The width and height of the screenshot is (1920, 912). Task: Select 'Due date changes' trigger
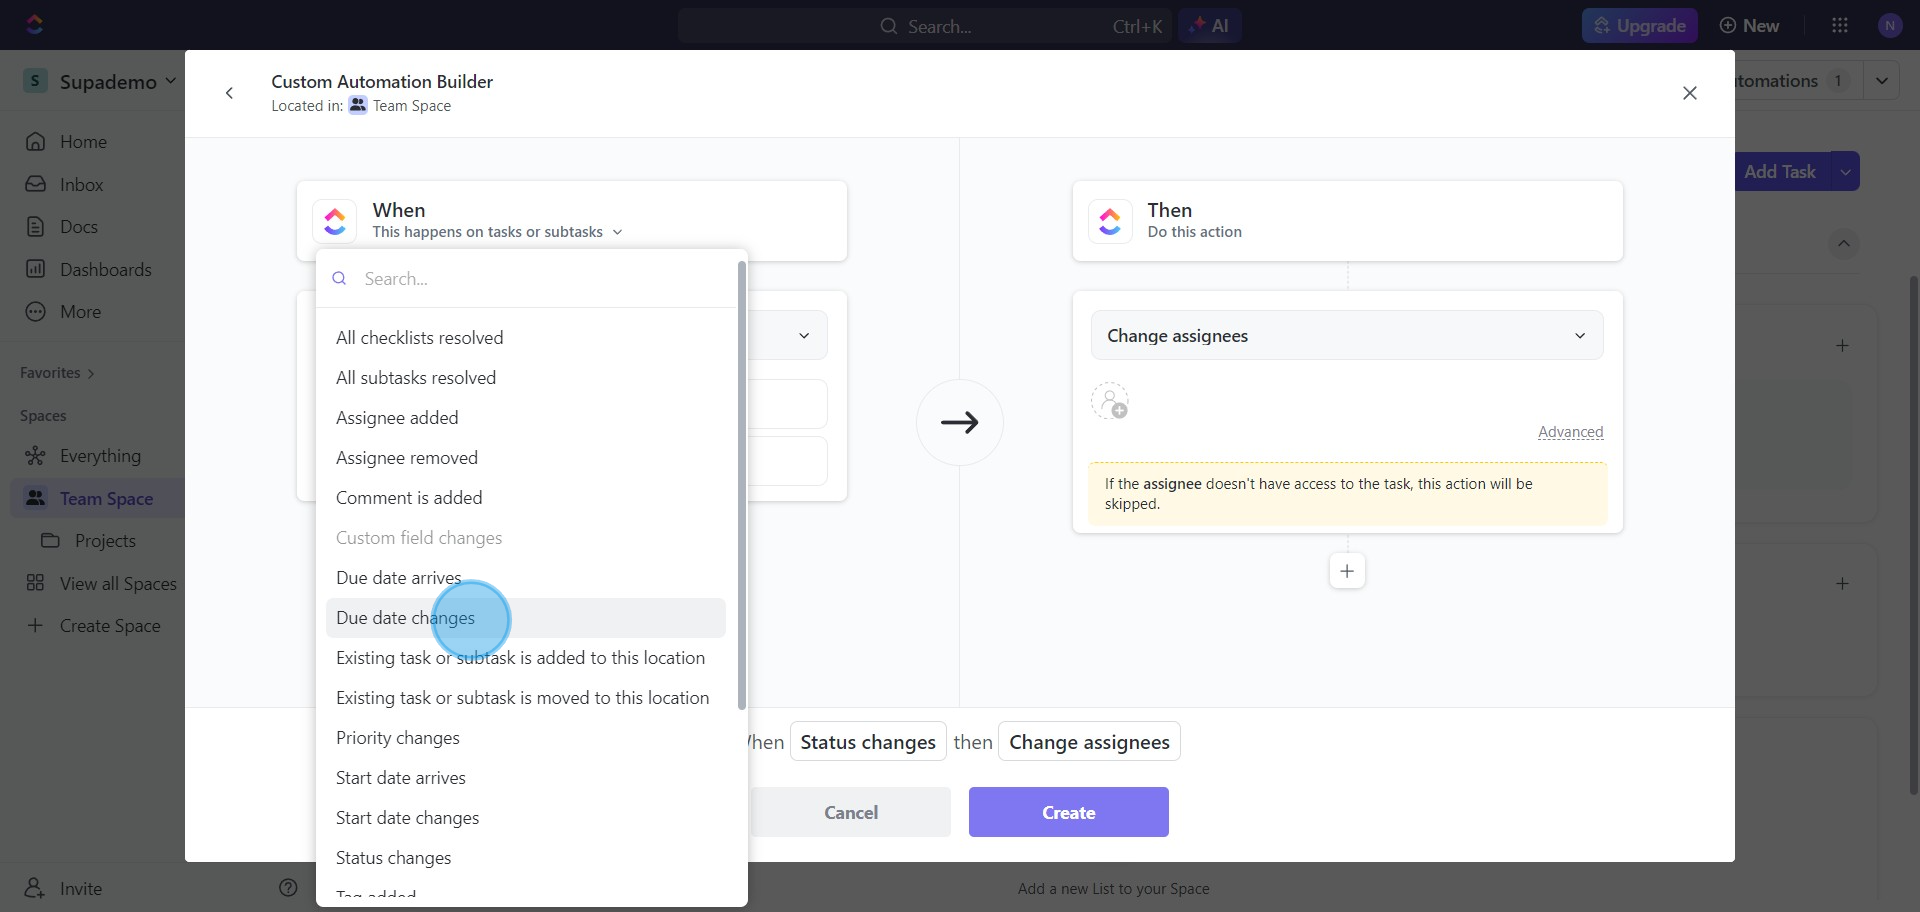(x=526, y=618)
